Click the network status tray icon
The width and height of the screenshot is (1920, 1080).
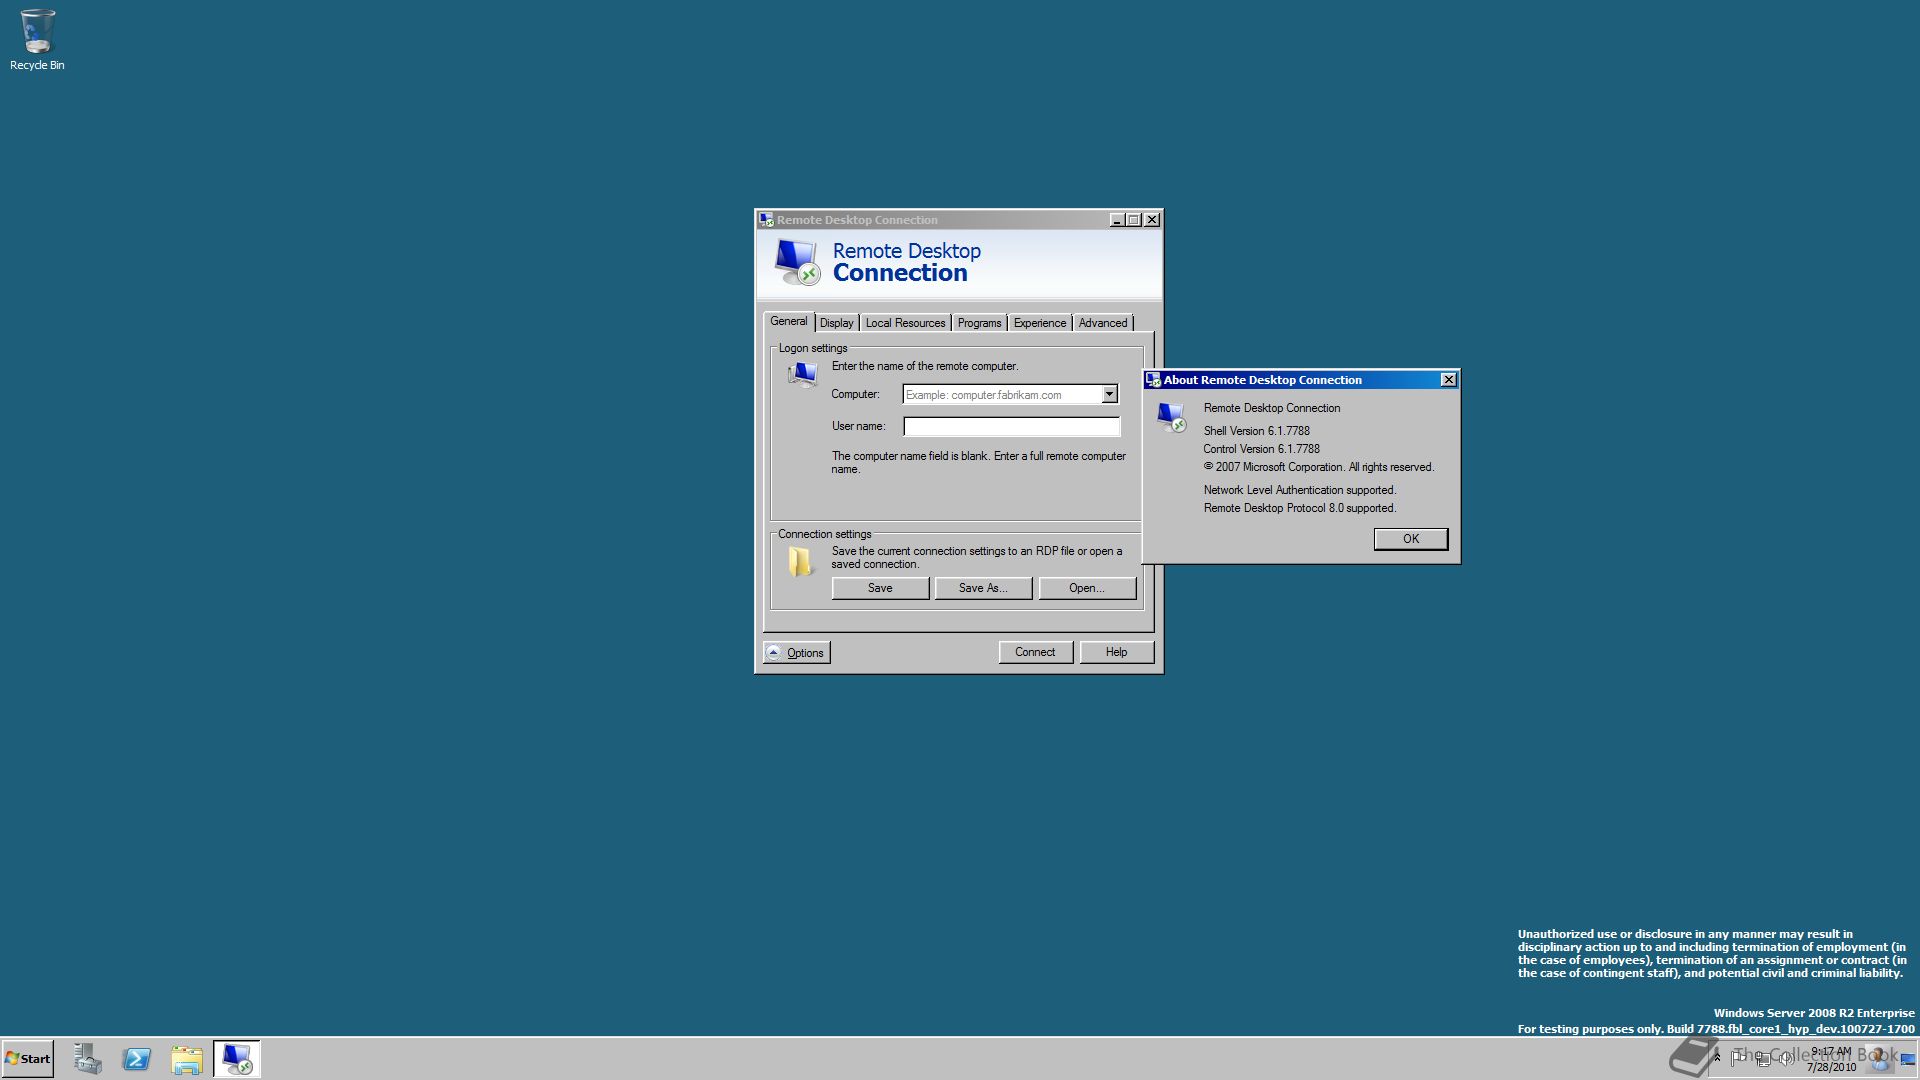[x=1762, y=1058]
